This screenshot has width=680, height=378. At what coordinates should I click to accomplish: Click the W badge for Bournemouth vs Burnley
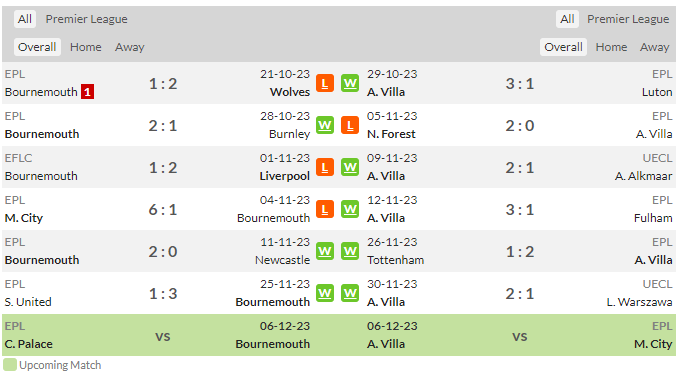coord(325,125)
